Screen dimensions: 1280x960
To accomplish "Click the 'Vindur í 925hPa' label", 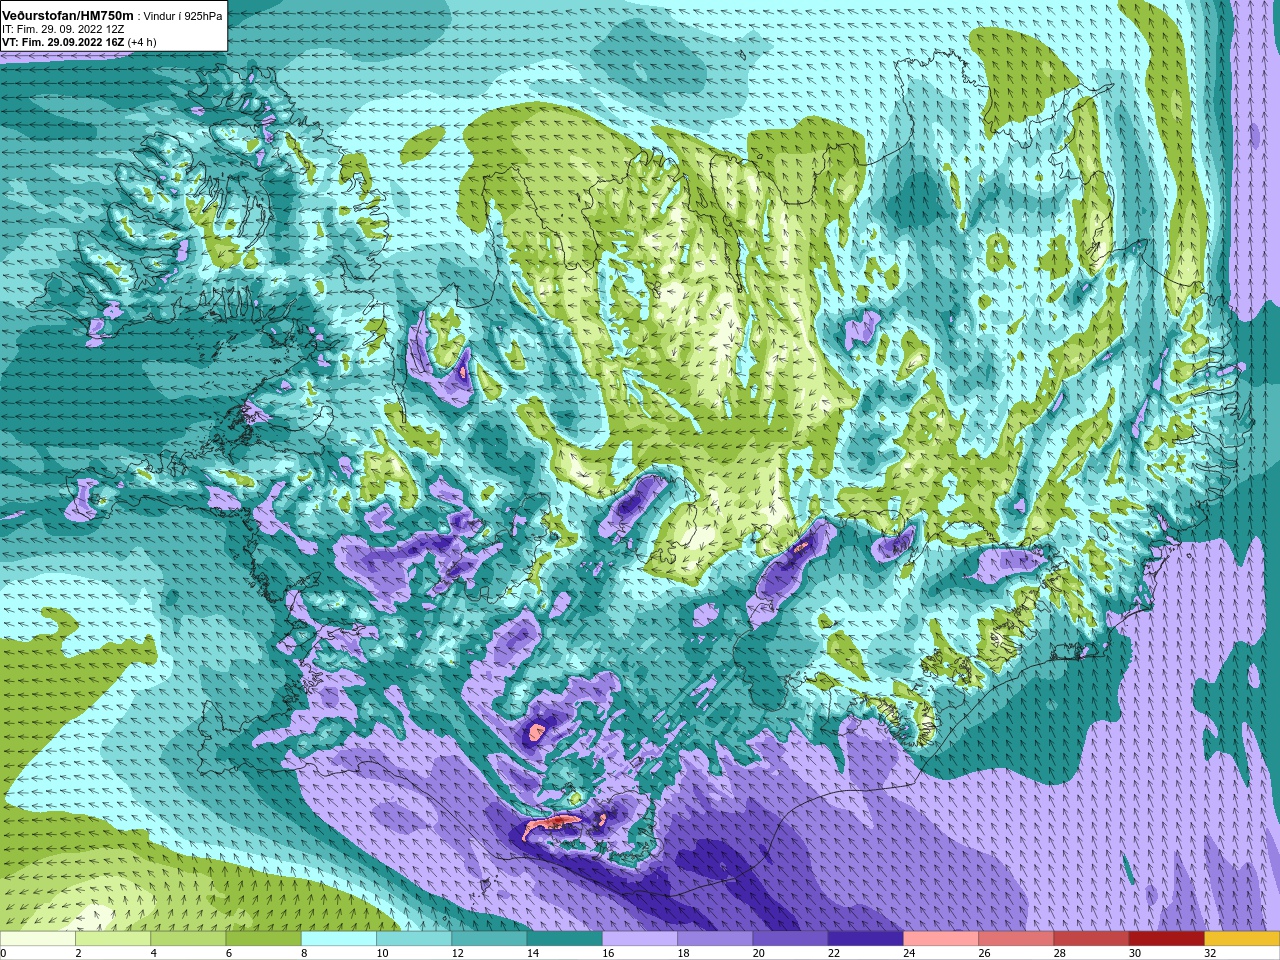I will [183, 17].
